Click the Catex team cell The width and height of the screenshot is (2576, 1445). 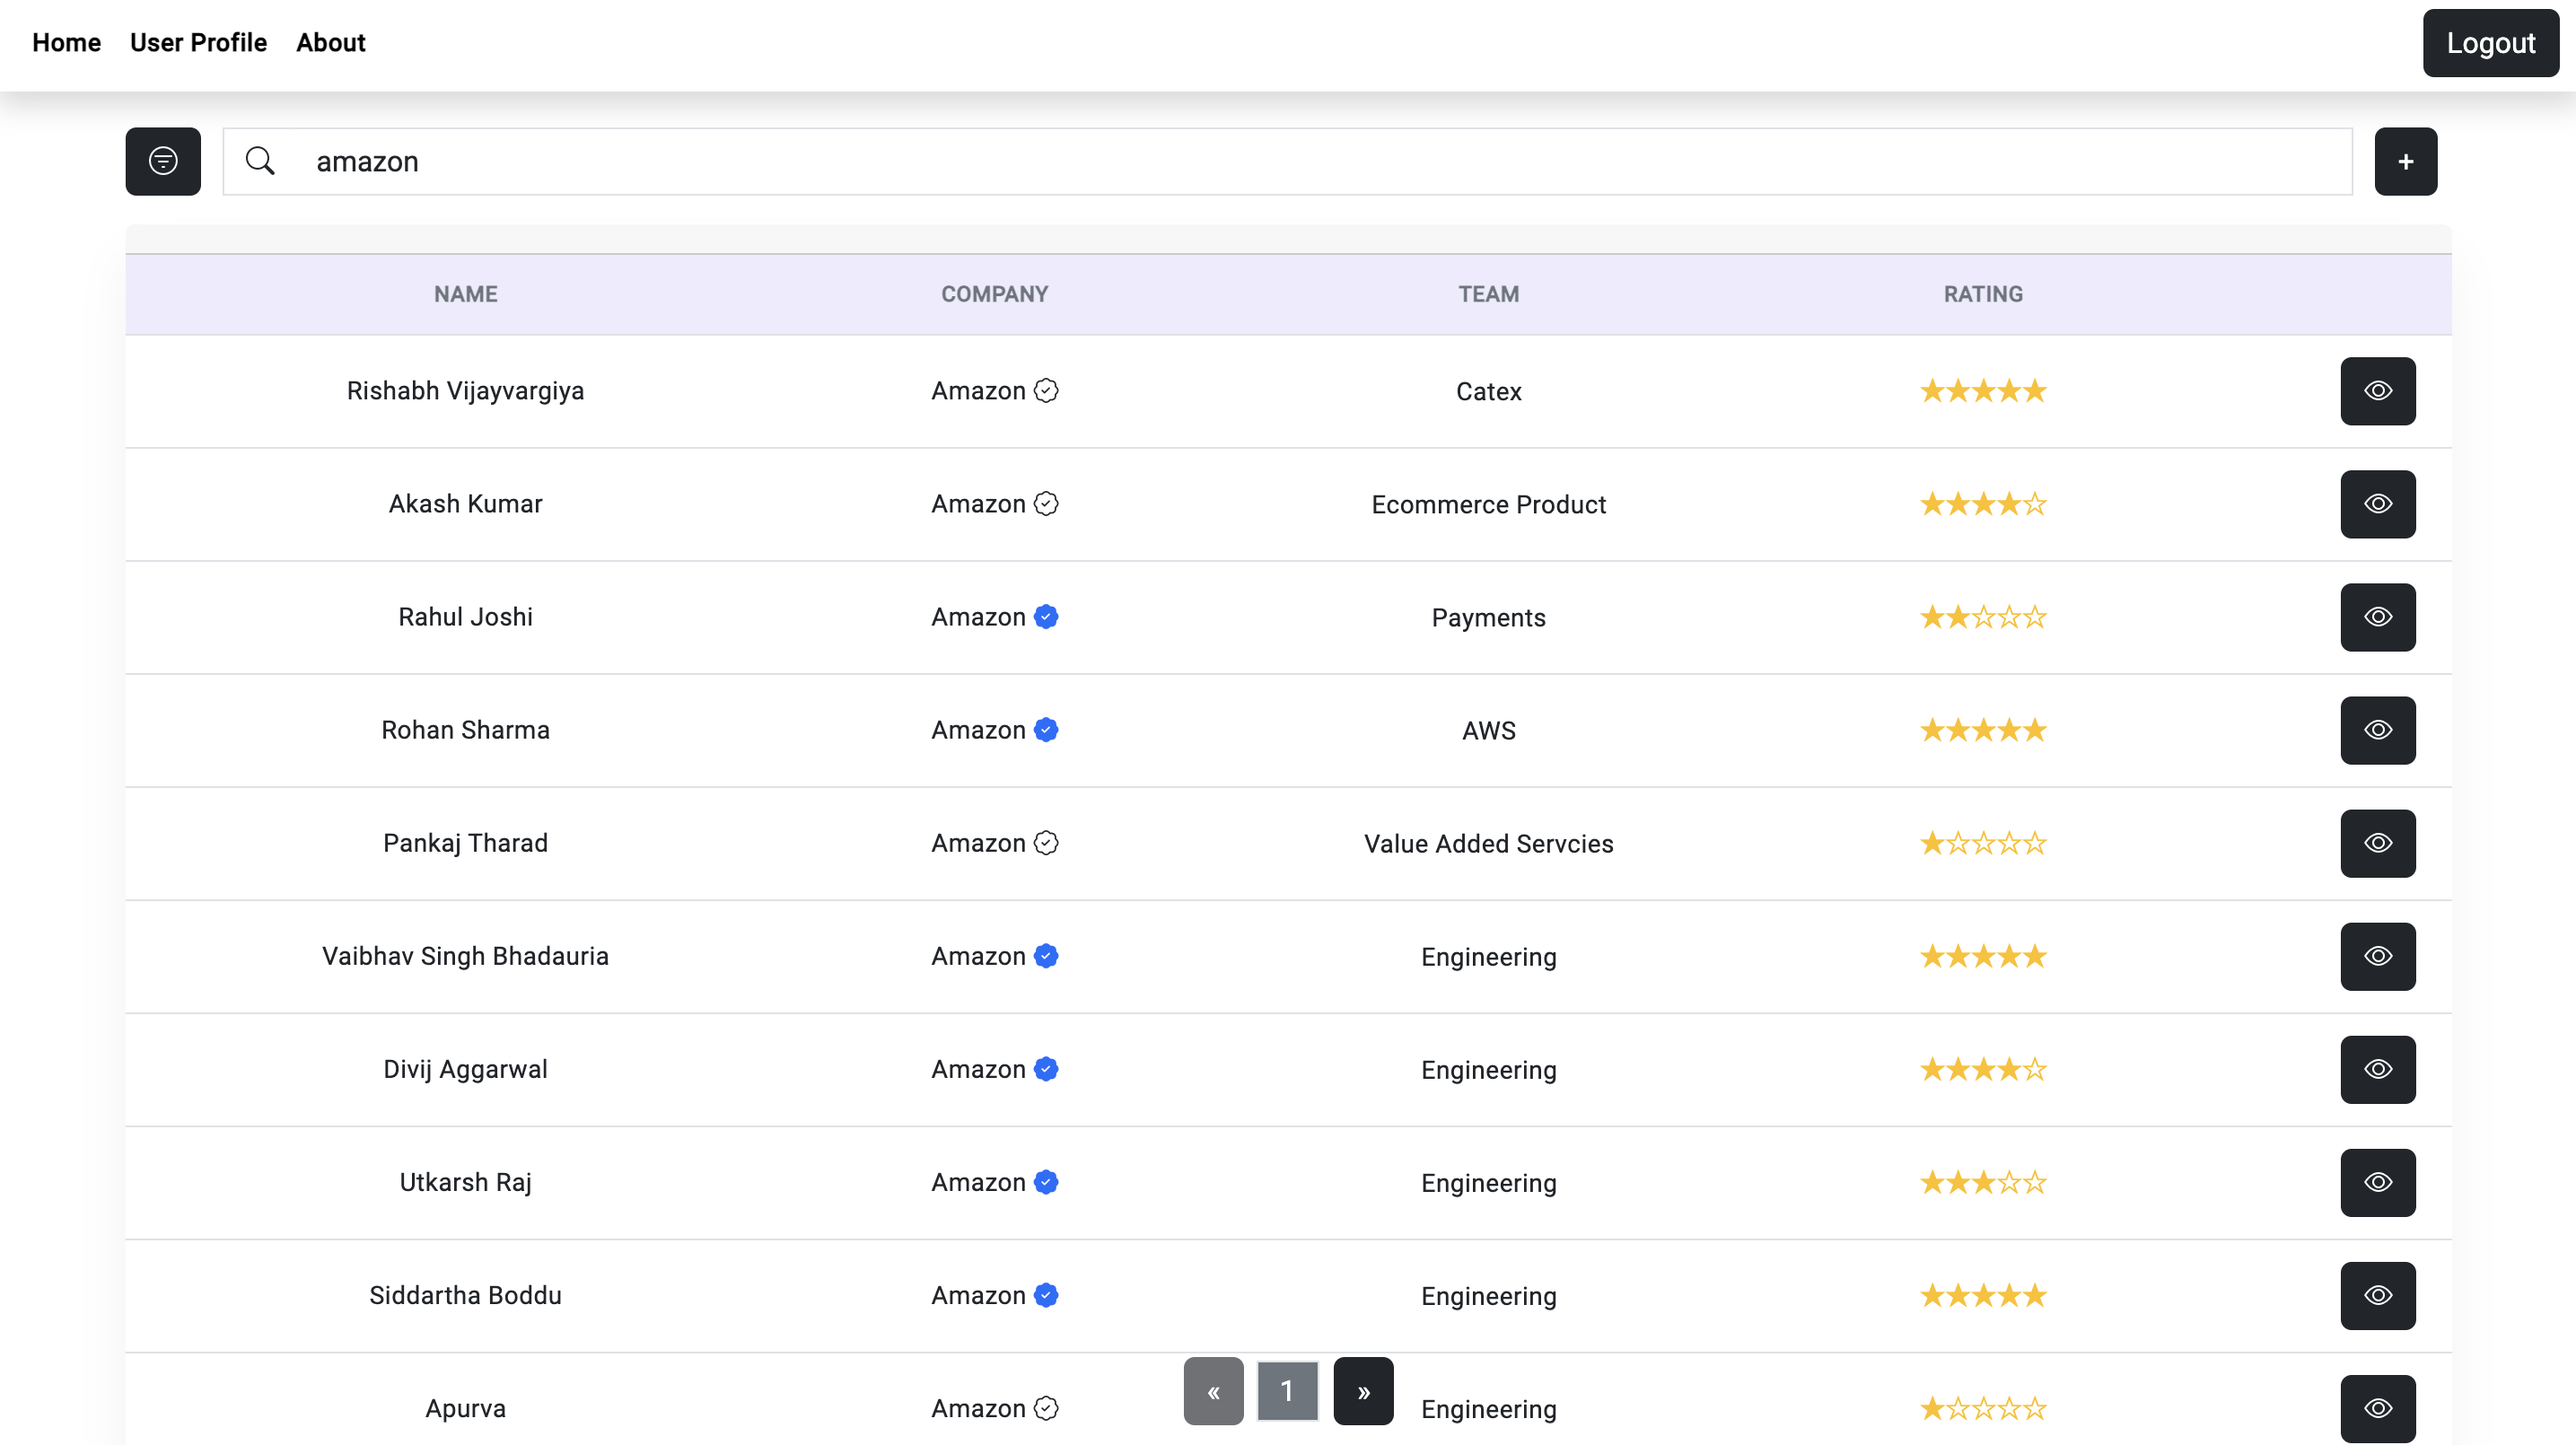pyautogui.click(x=1488, y=391)
